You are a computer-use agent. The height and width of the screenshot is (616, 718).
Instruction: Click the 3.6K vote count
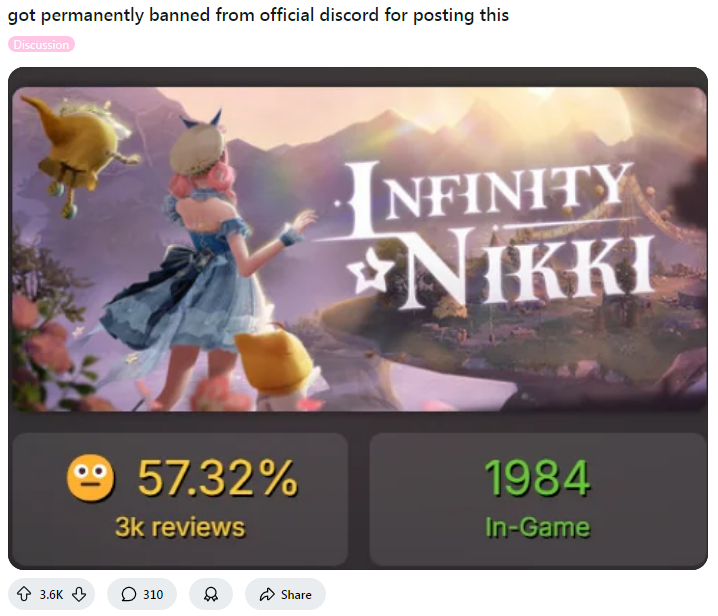51,594
